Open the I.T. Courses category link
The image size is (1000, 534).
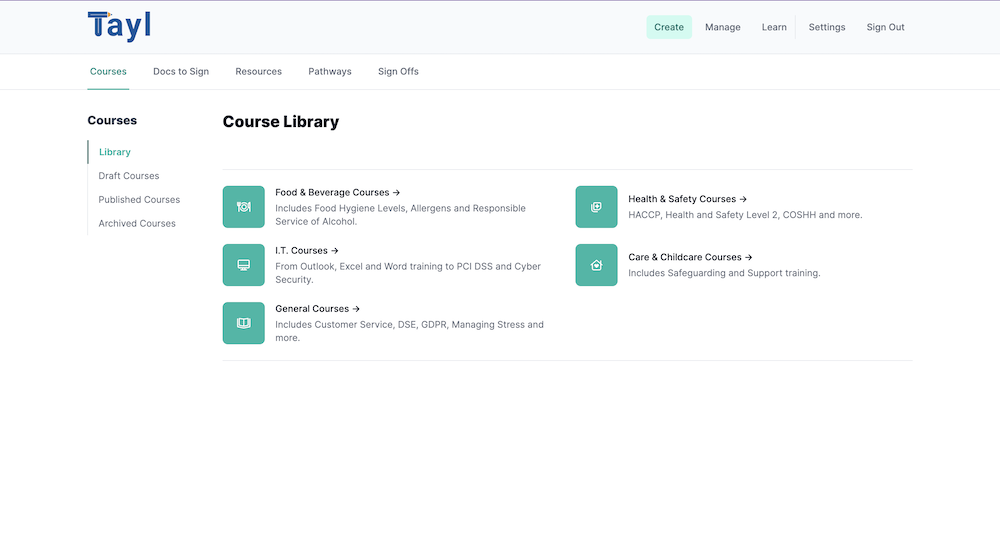pos(306,250)
